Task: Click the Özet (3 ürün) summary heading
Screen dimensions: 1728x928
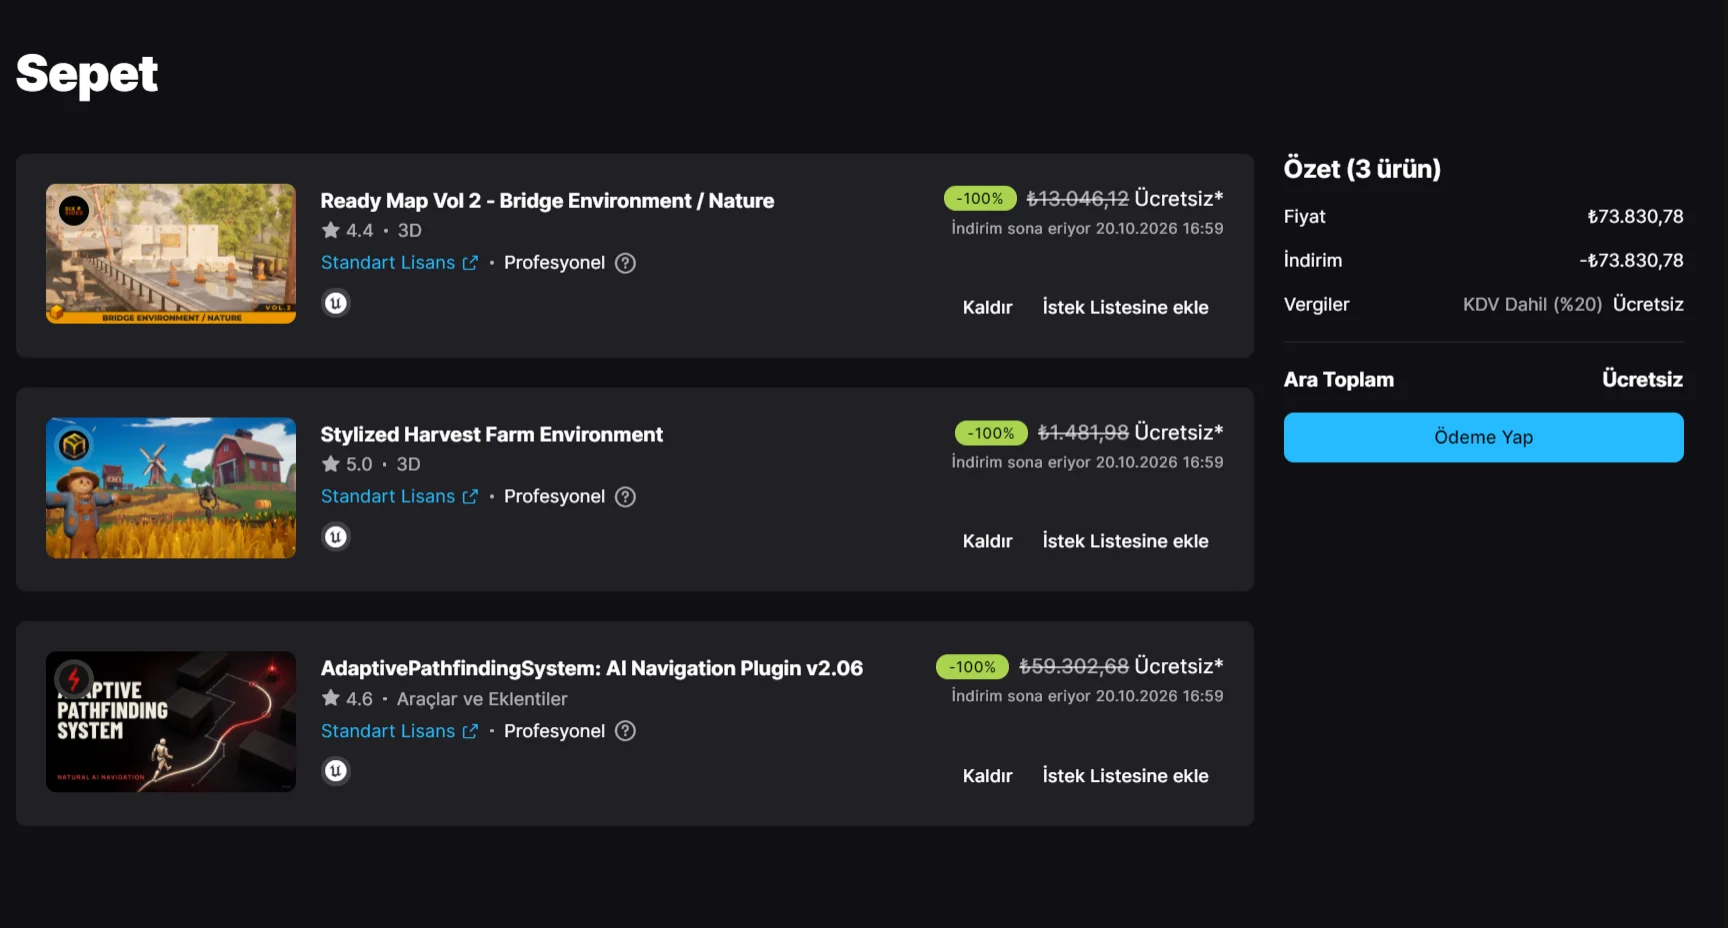Action: (1362, 169)
